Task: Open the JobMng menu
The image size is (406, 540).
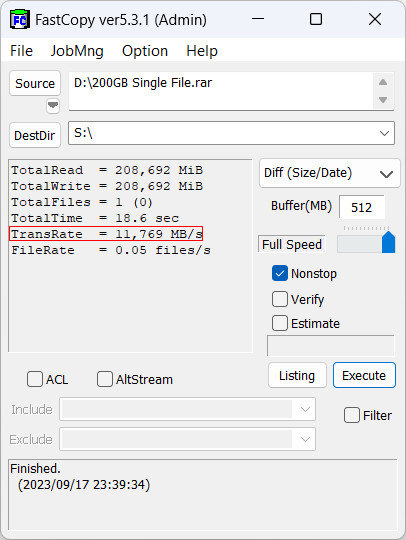Action: pyautogui.click(x=77, y=51)
